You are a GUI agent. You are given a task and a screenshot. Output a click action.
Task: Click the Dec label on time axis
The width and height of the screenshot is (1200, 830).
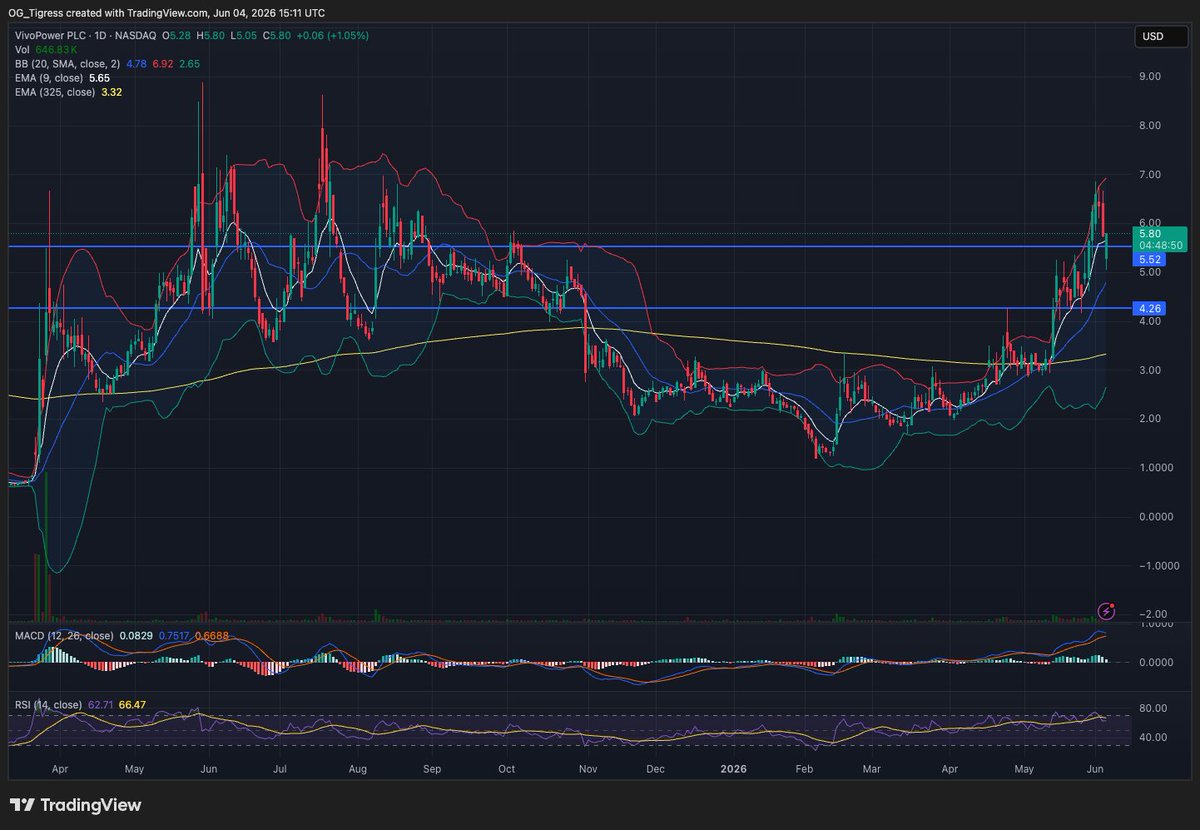pyautogui.click(x=656, y=770)
